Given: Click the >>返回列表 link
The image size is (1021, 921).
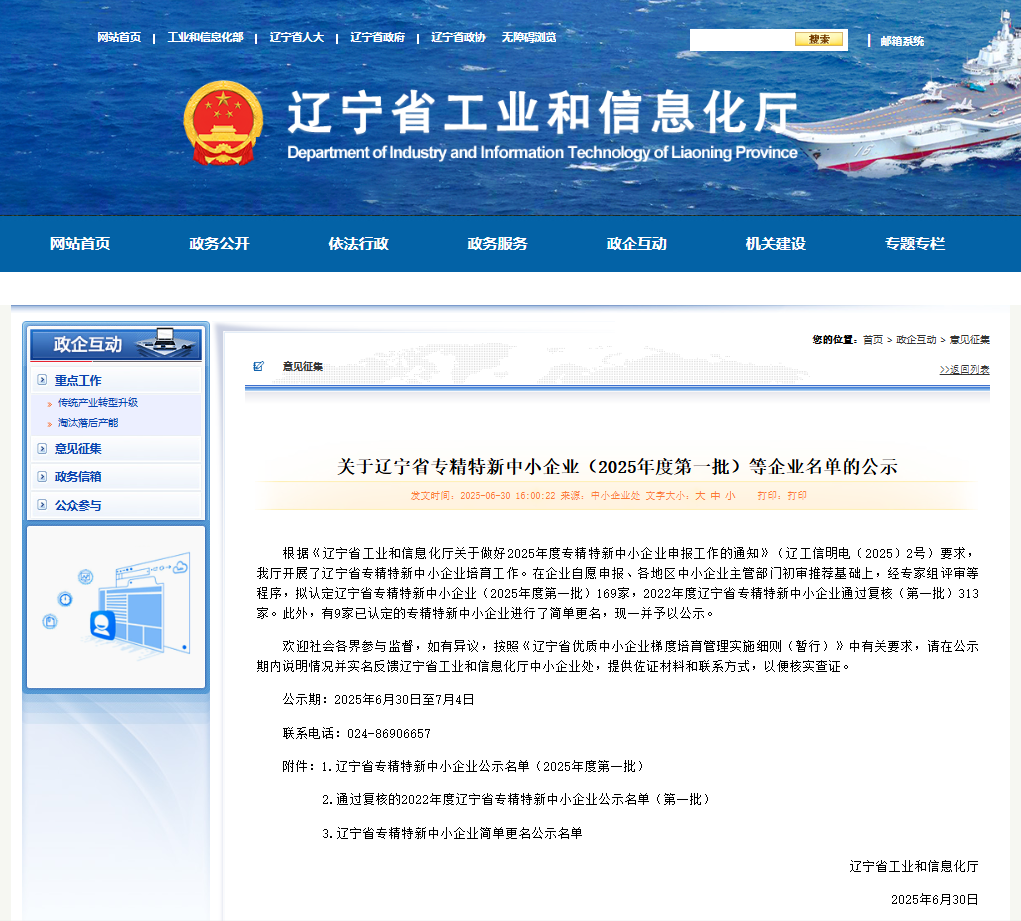Looking at the screenshot, I should (x=964, y=370).
